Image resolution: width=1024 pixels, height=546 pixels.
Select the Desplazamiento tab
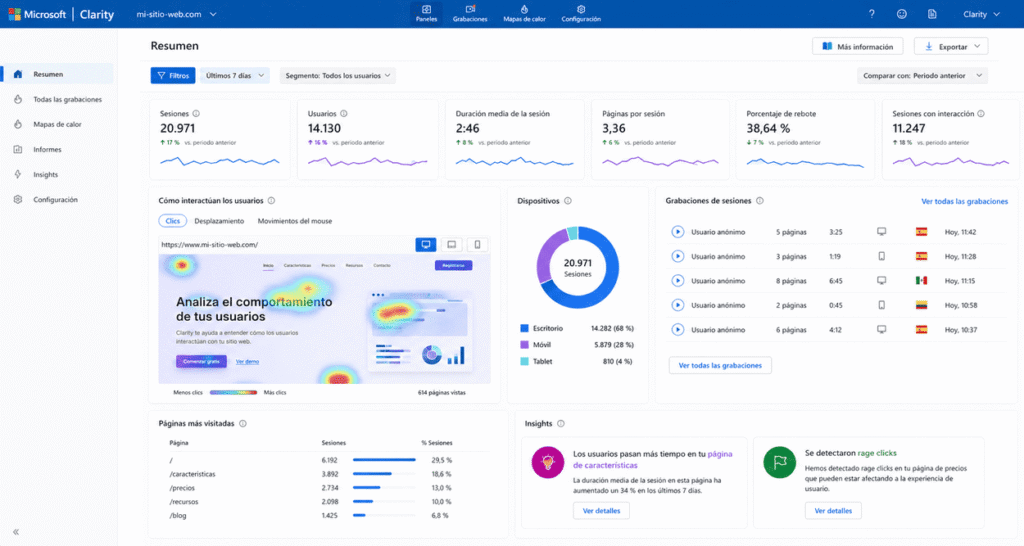click(x=219, y=221)
